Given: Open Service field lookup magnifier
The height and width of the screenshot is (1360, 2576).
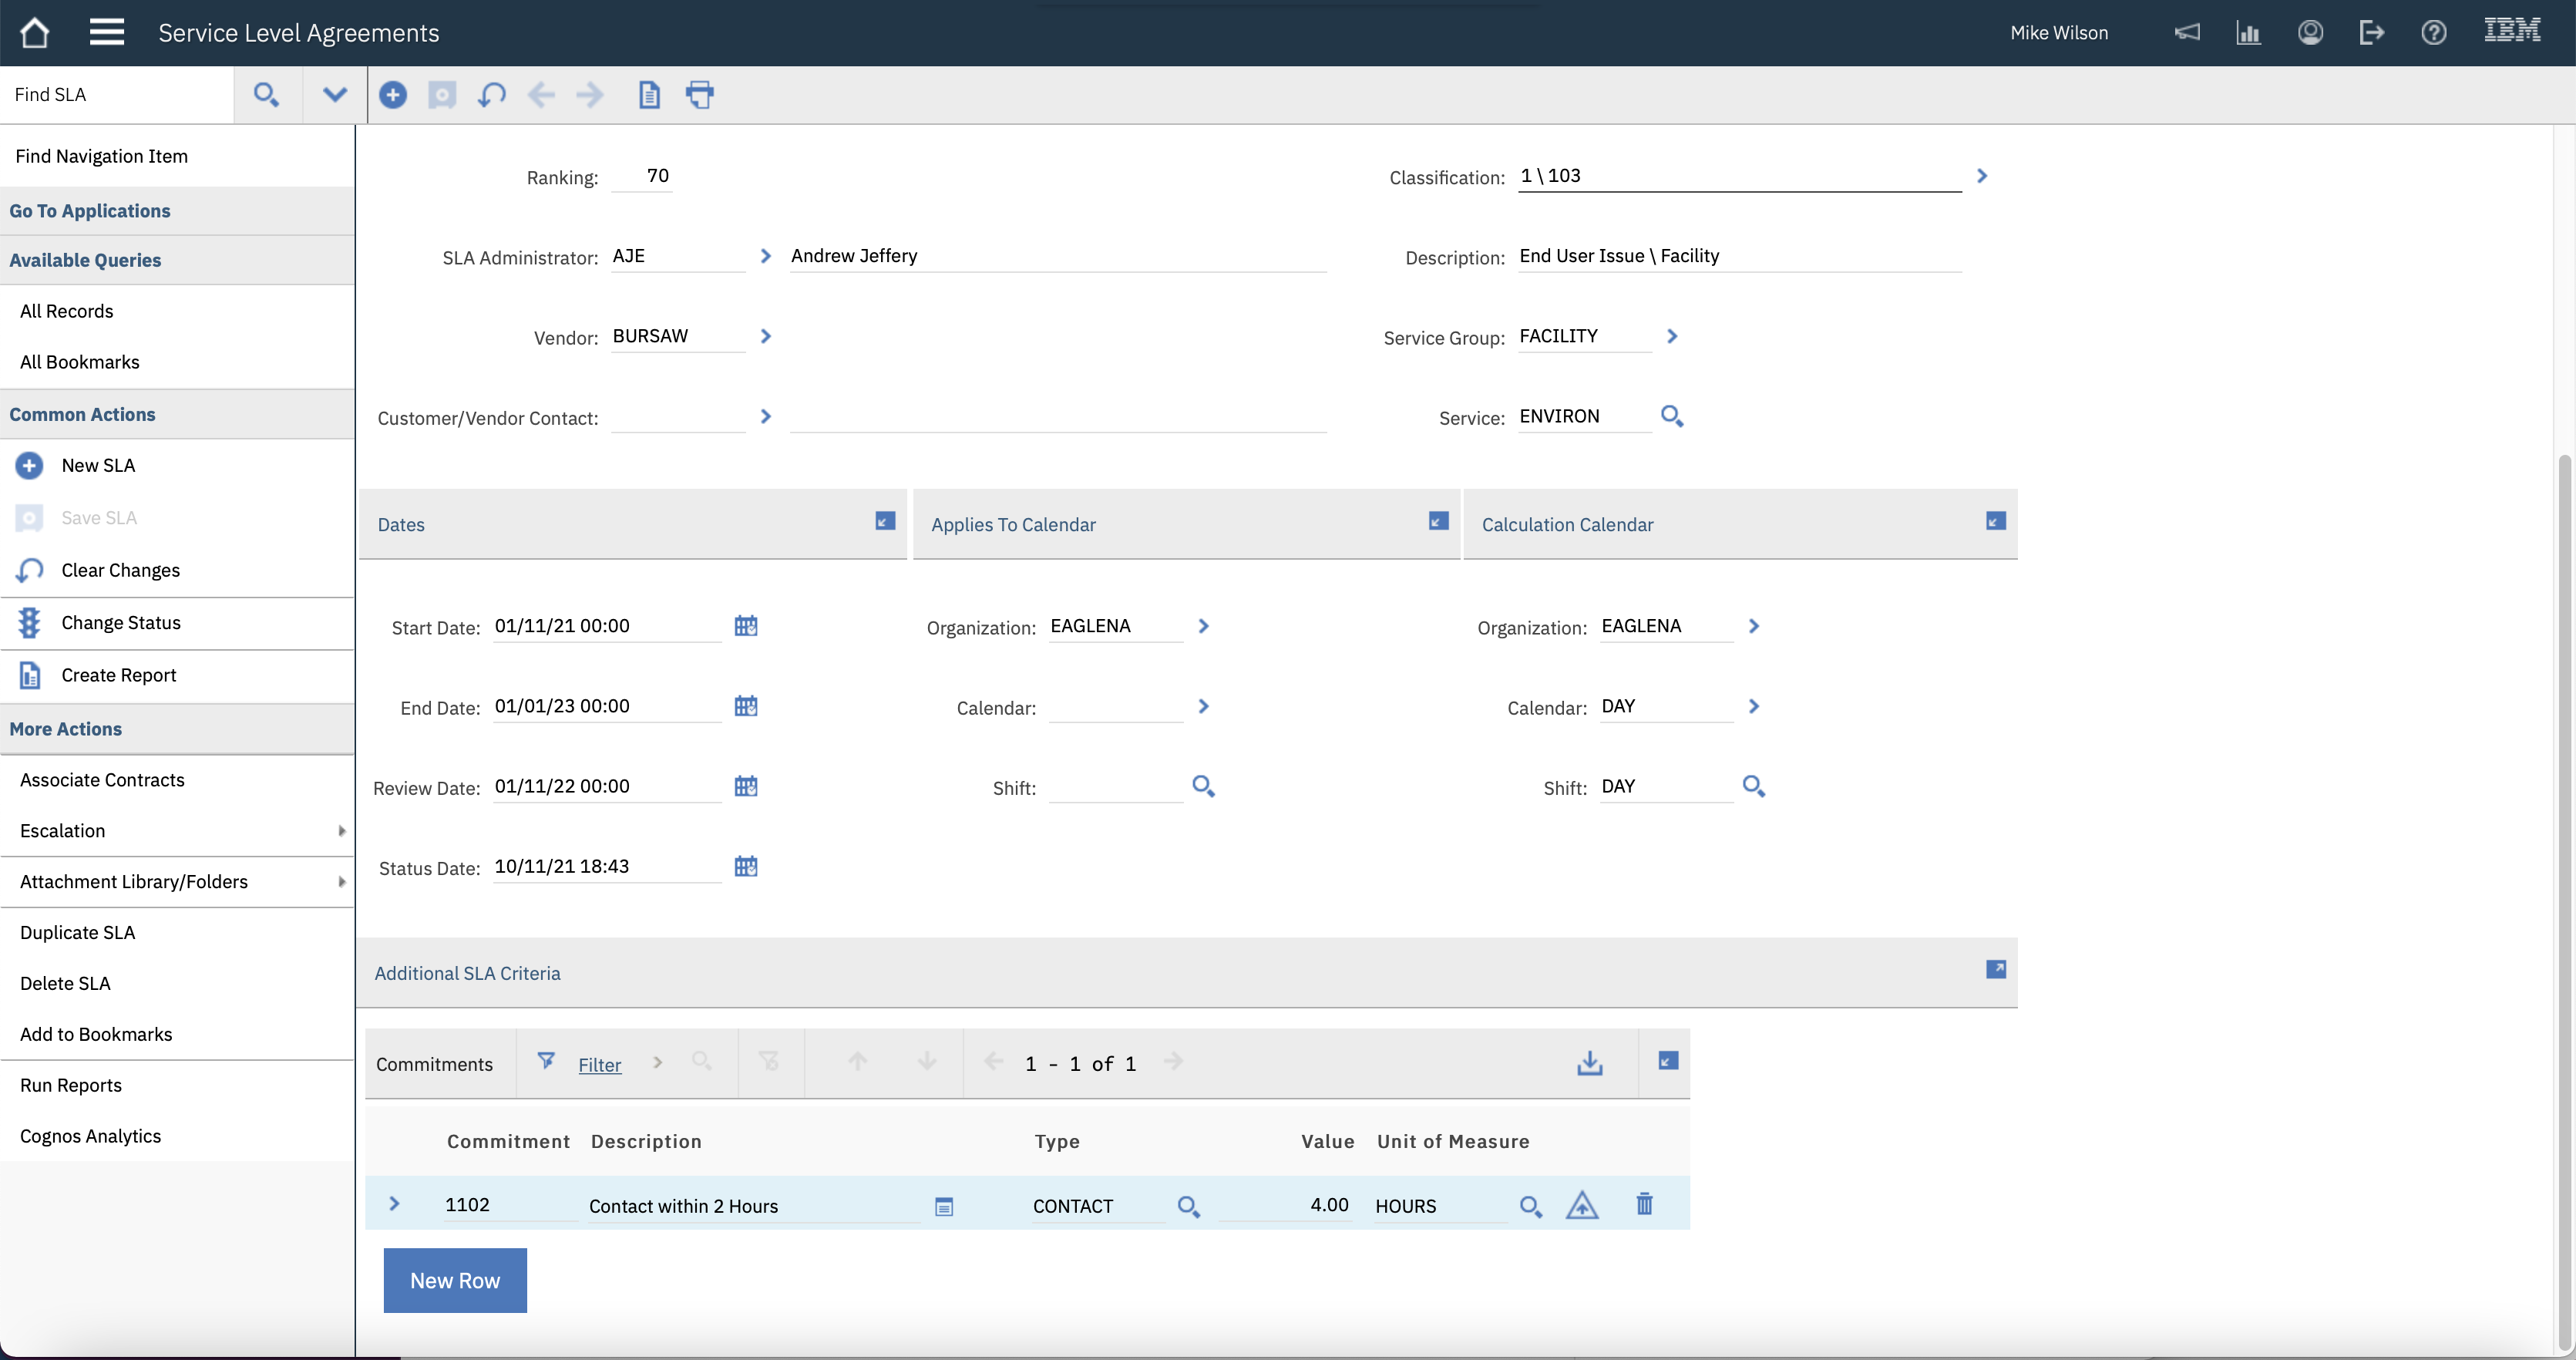Looking at the screenshot, I should tap(1672, 416).
